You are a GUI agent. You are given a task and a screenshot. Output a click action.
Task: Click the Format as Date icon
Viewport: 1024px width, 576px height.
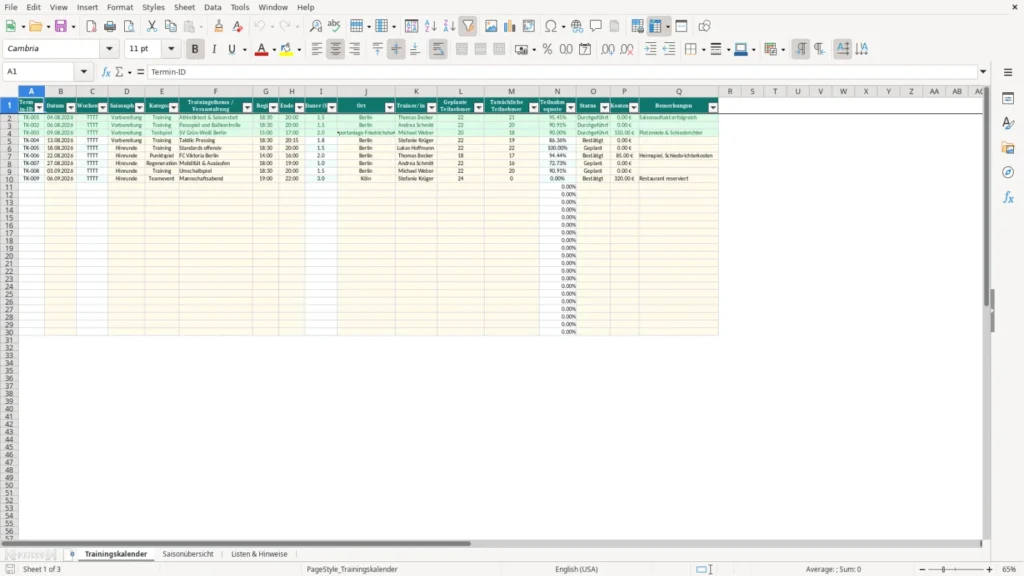click(x=585, y=49)
